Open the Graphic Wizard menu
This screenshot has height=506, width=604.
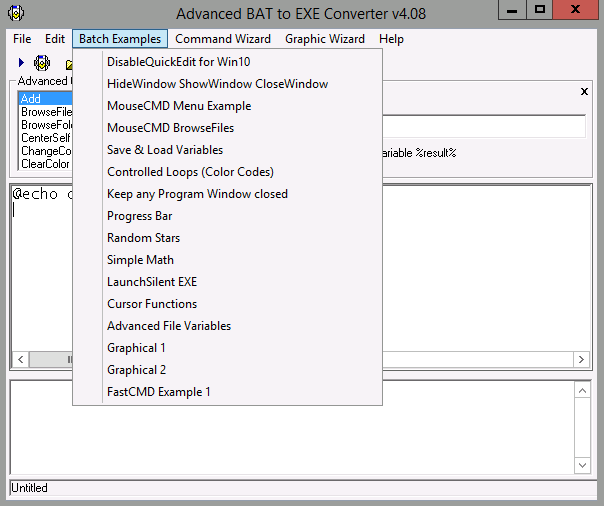(324, 39)
